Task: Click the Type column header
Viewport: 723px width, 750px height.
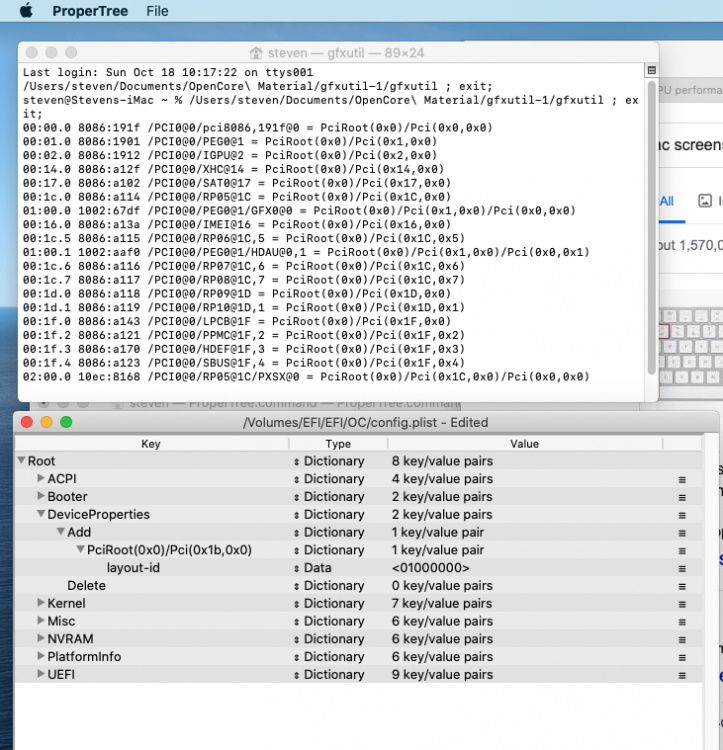Action: point(338,443)
